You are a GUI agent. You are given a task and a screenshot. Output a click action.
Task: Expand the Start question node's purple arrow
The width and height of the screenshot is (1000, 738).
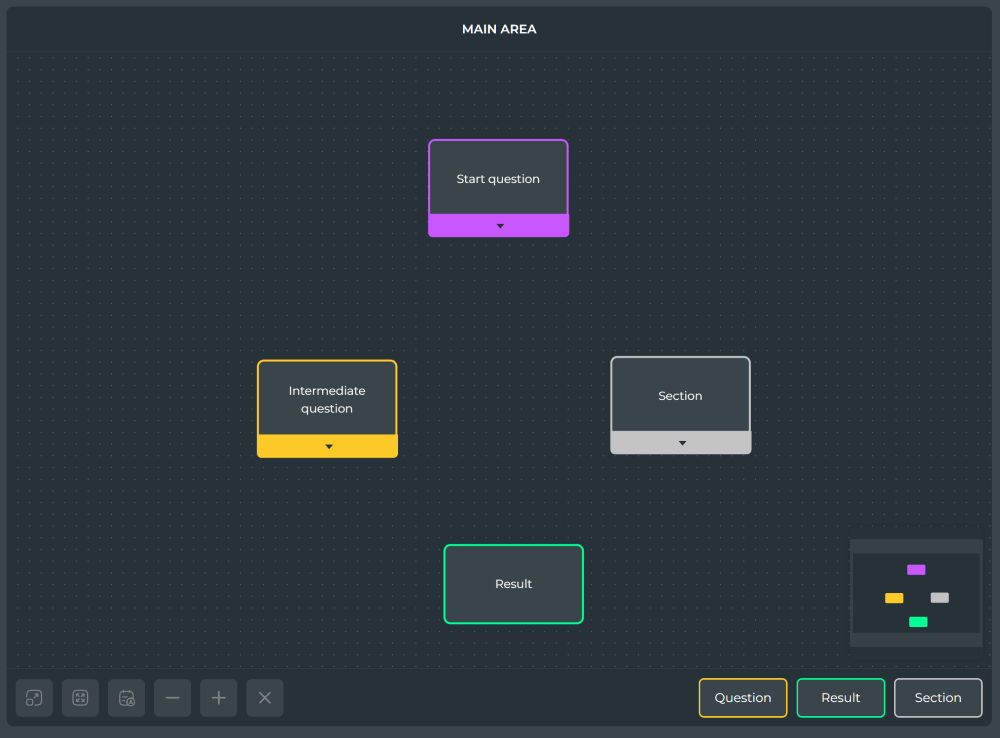pos(499,226)
